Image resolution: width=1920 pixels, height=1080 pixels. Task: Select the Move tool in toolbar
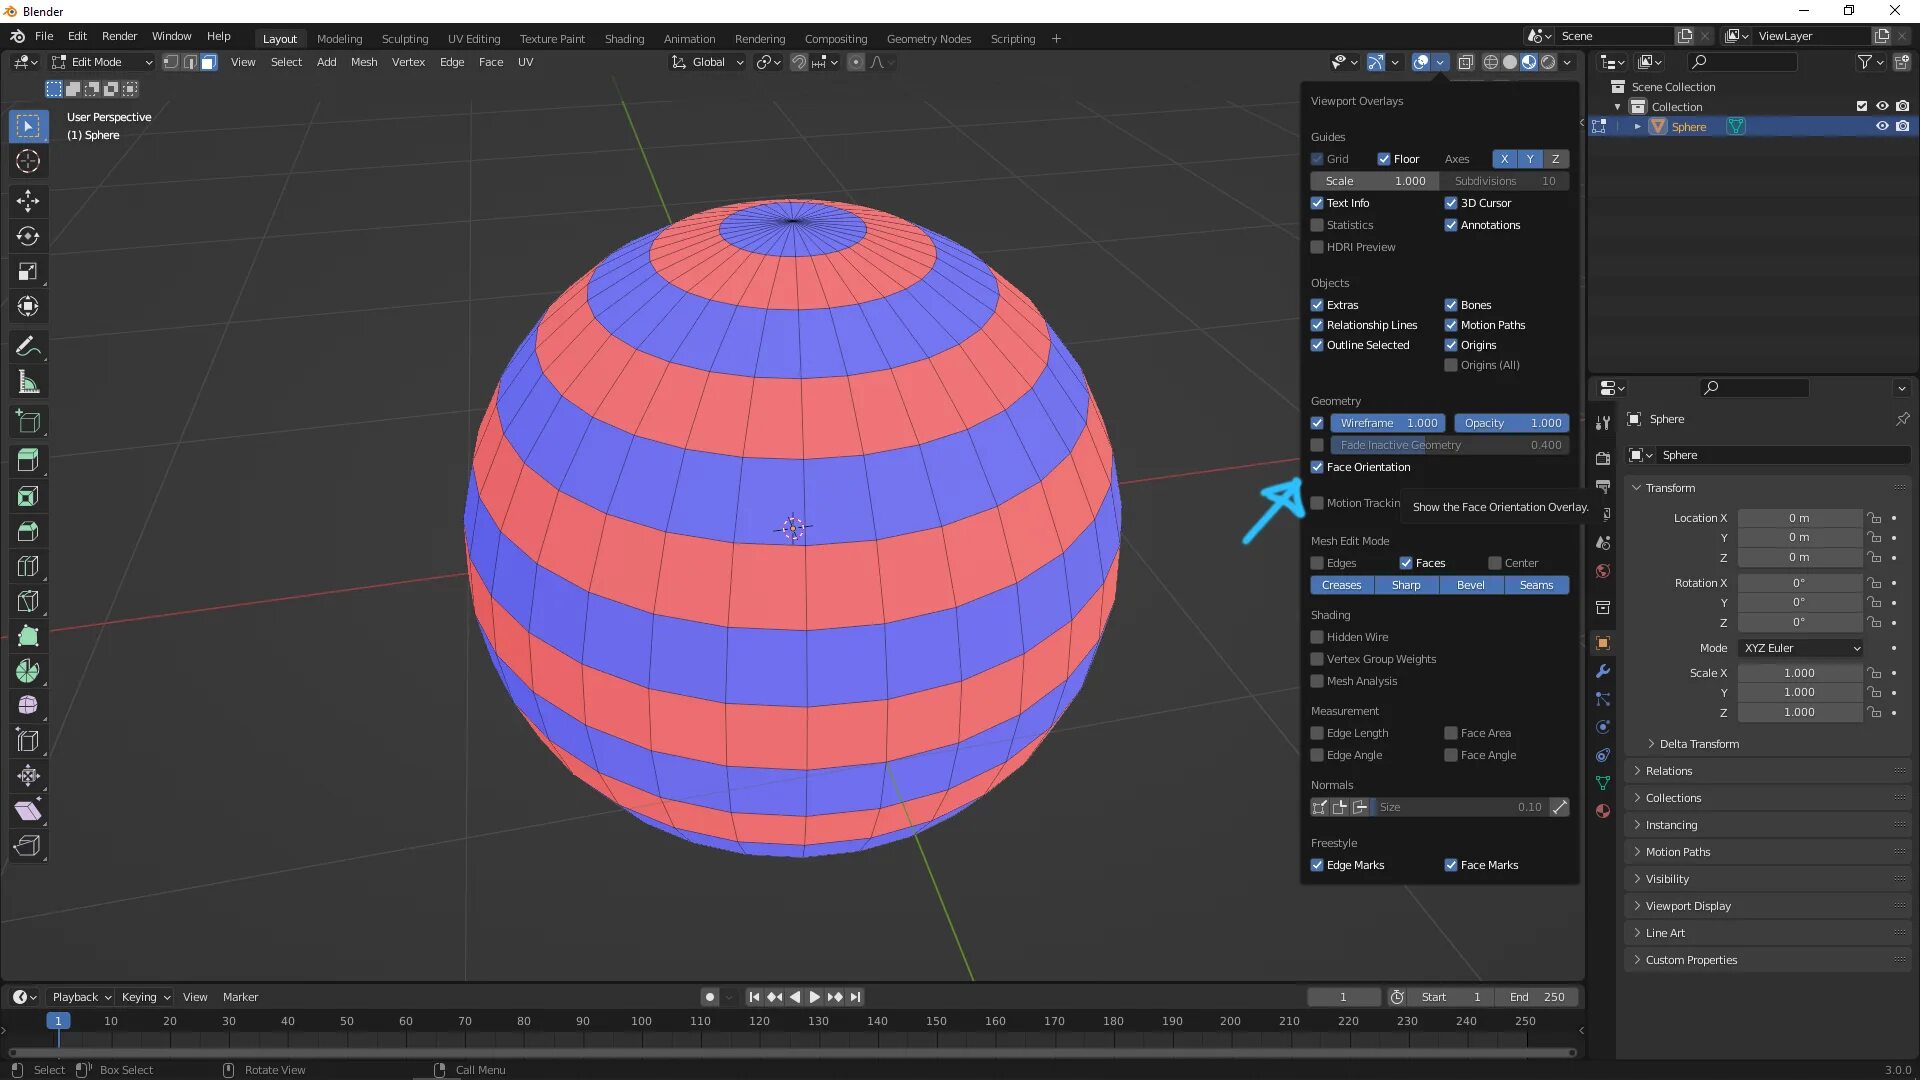pos(28,201)
